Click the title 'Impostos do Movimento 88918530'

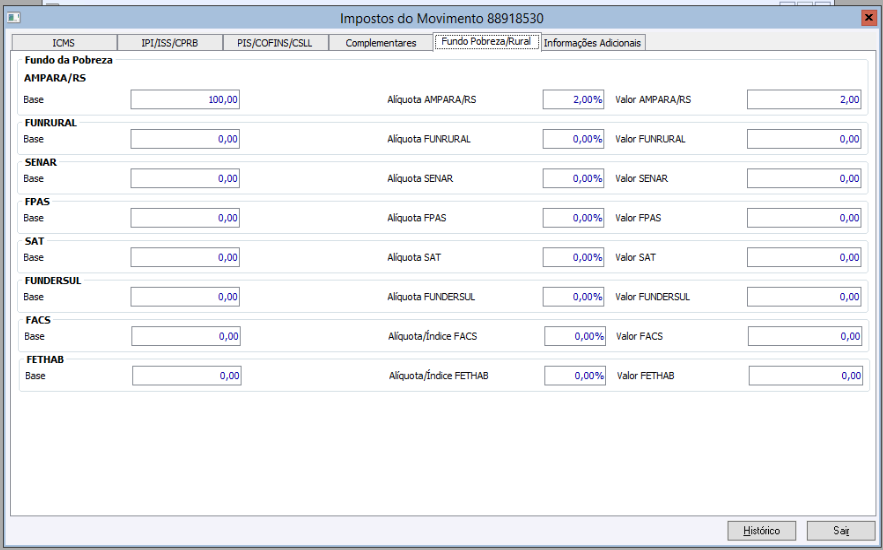coord(442,19)
